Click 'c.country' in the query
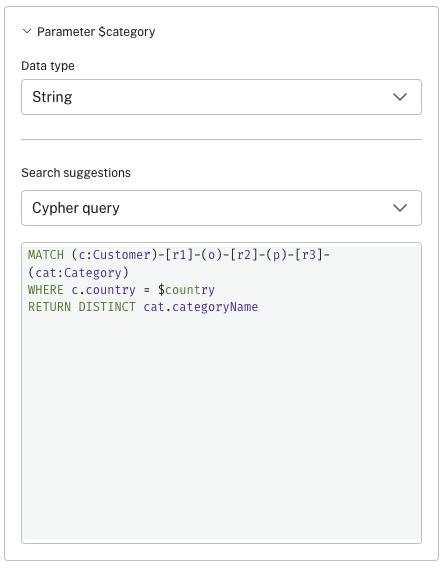 pyautogui.click(x=103, y=290)
